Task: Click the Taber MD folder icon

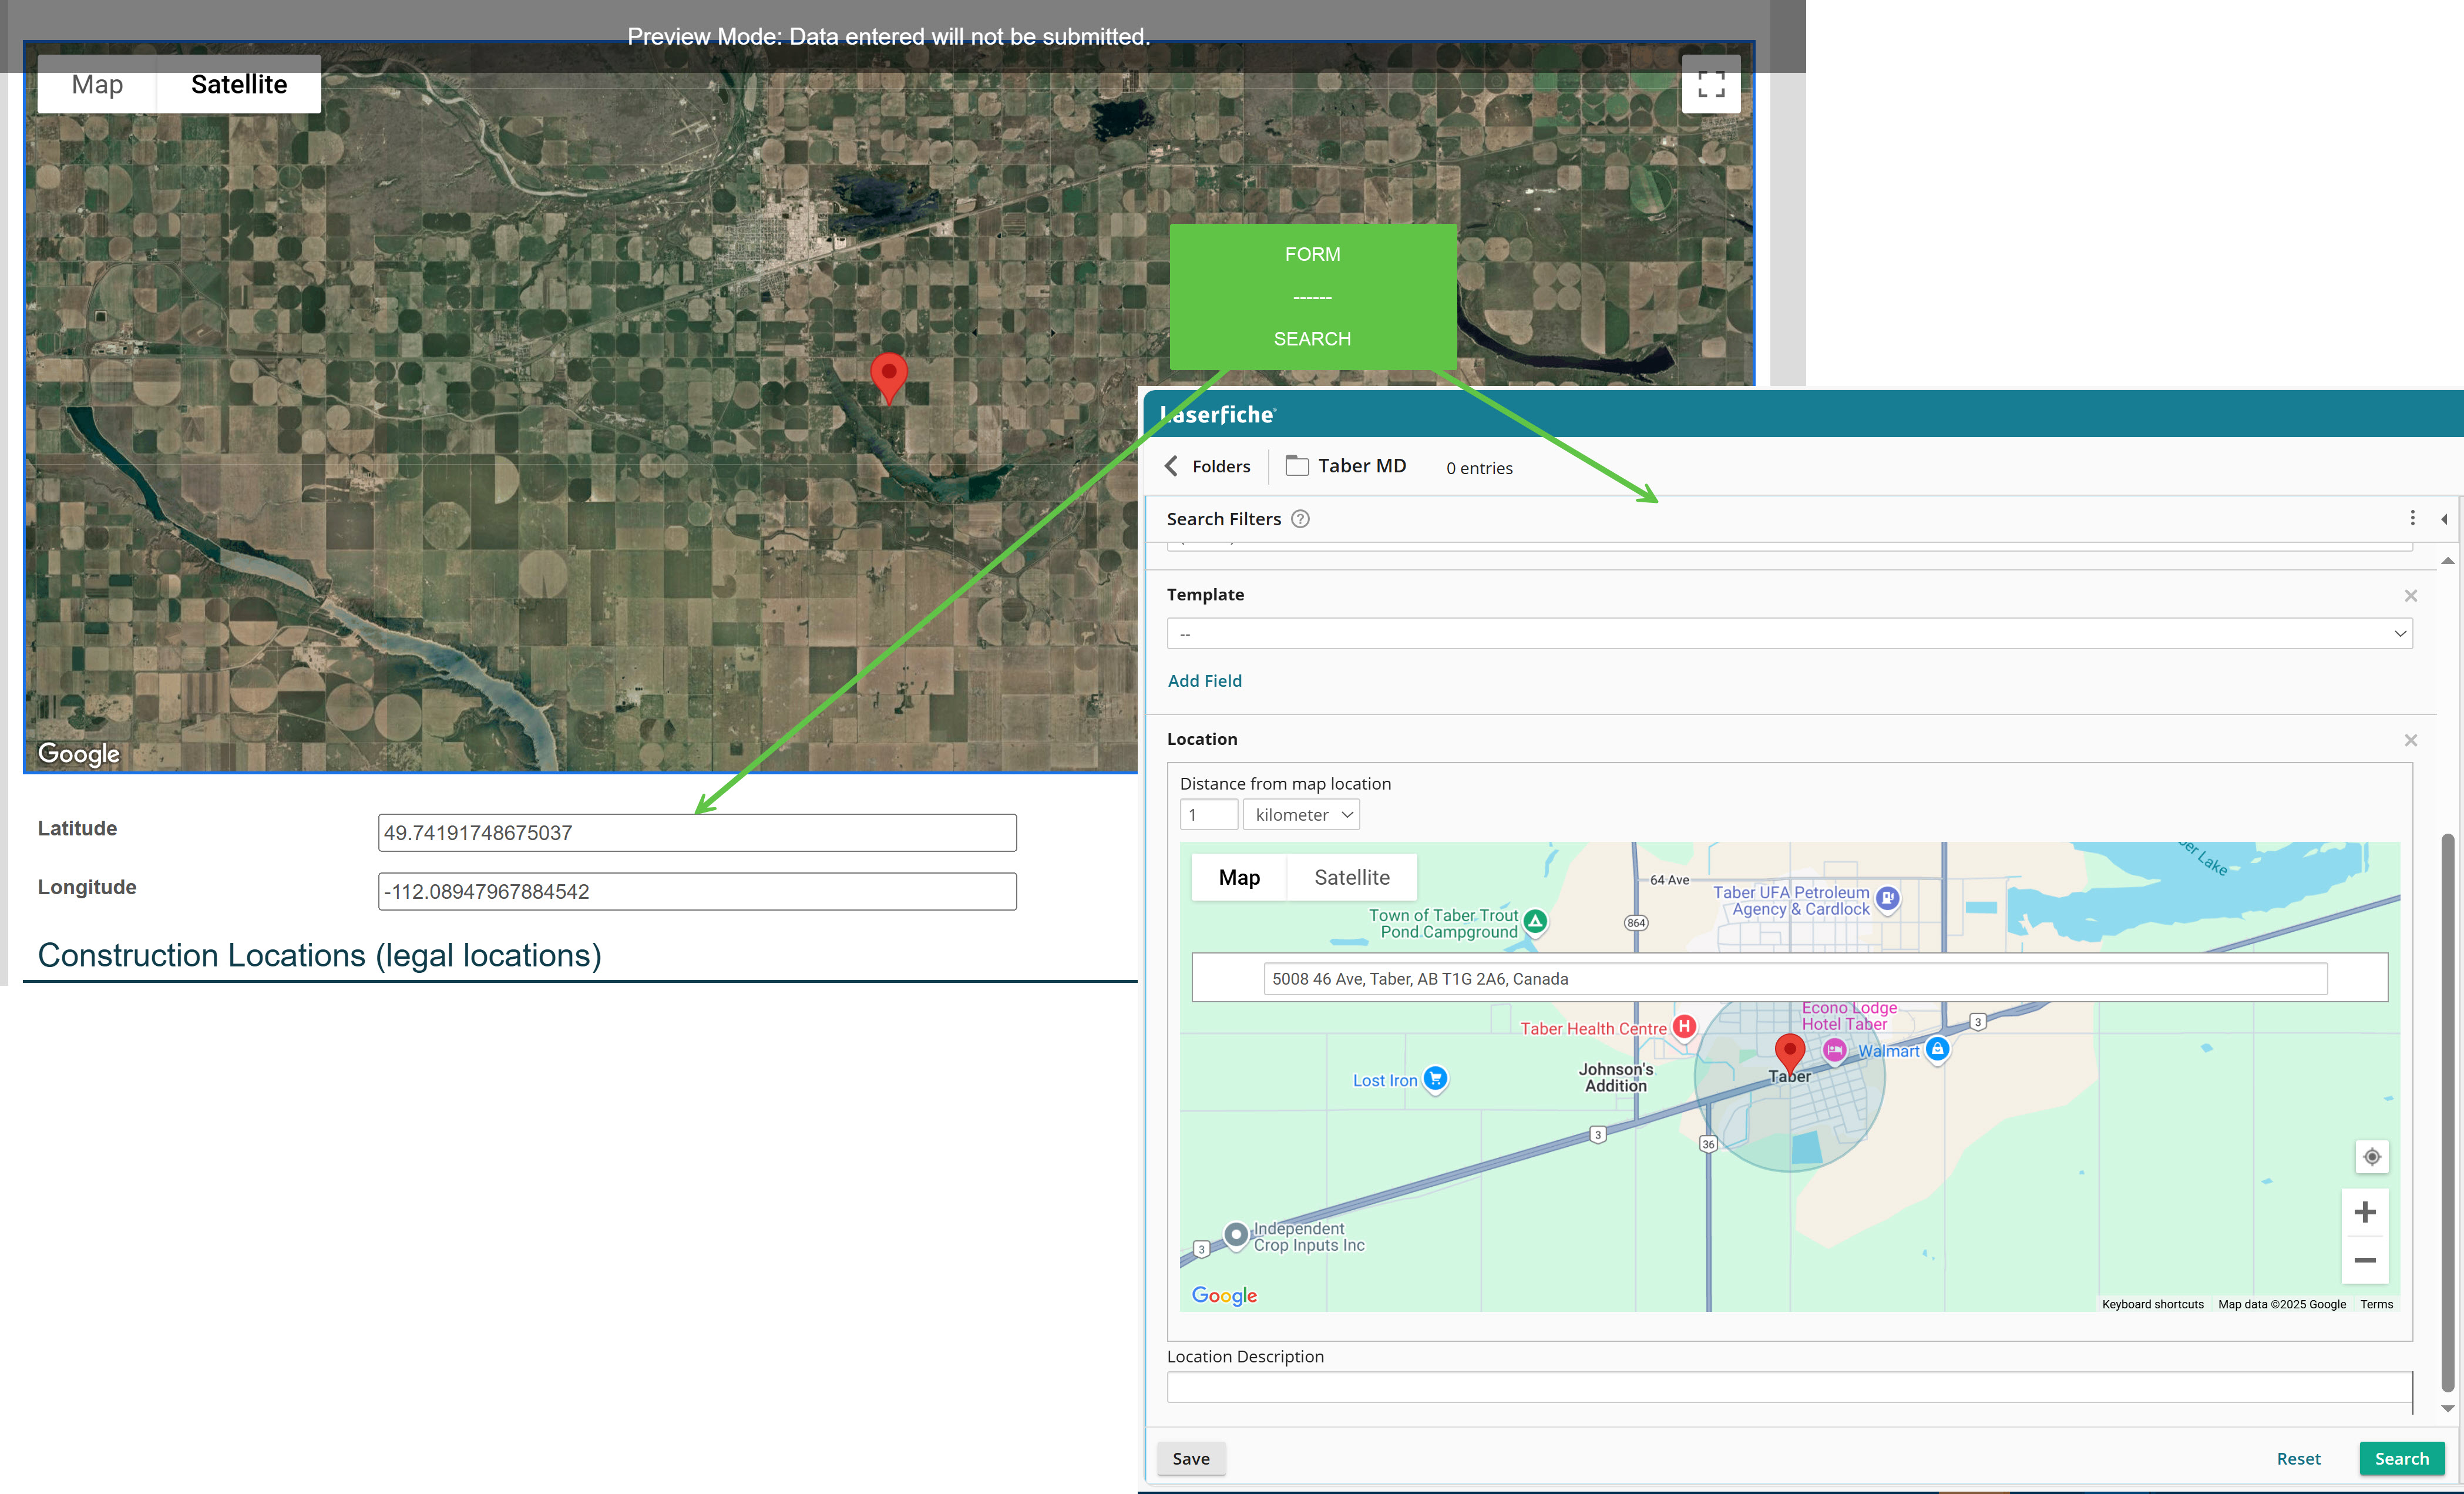Action: (x=1297, y=466)
